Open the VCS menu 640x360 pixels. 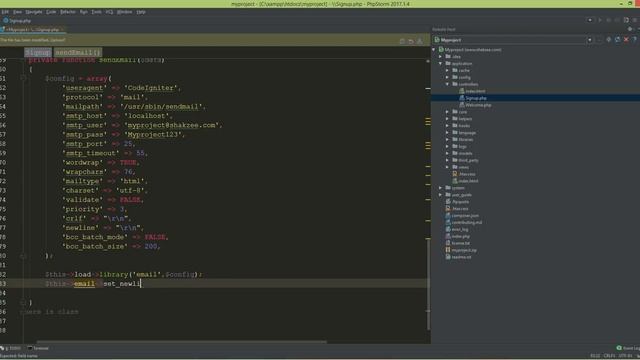click(109, 12)
